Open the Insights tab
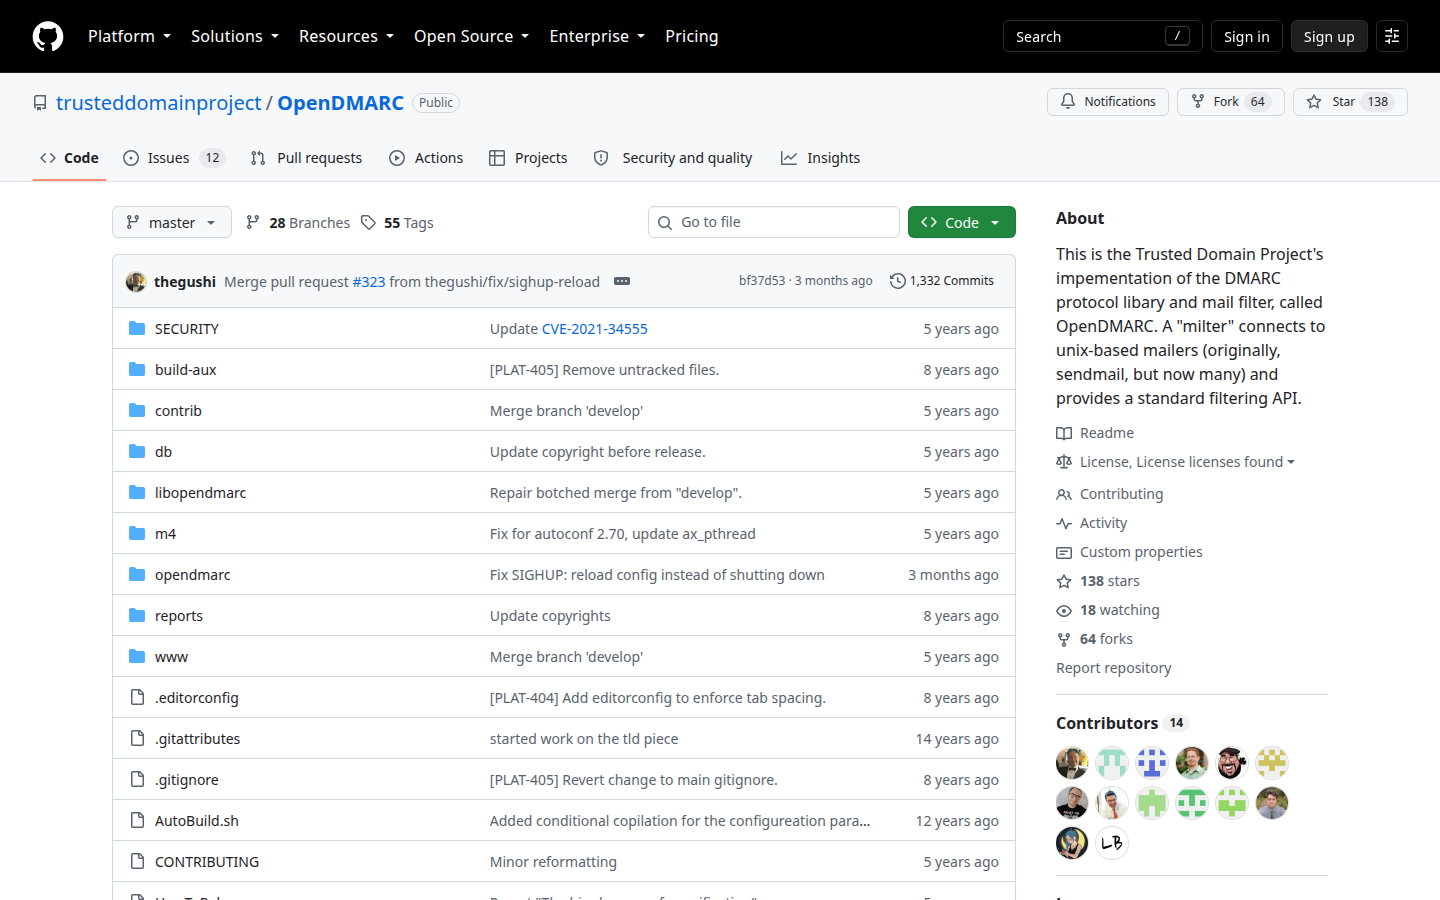Image resolution: width=1440 pixels, height=900 pixels. click(820, 158)
